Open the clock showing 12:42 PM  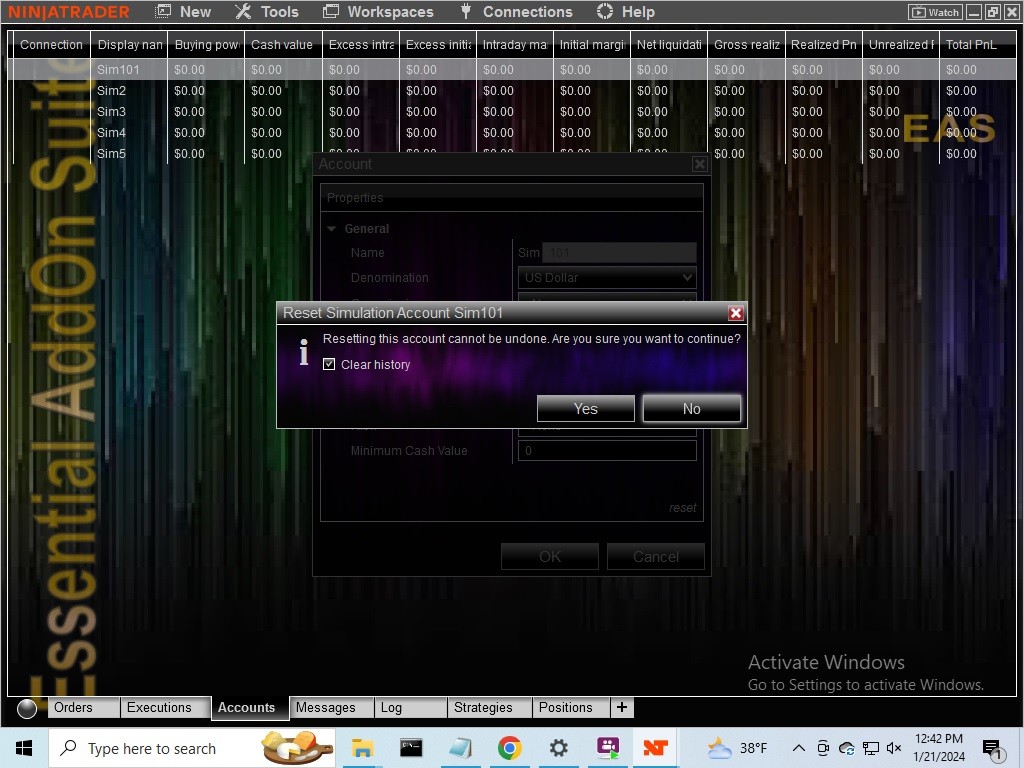(x=938, y=748)
